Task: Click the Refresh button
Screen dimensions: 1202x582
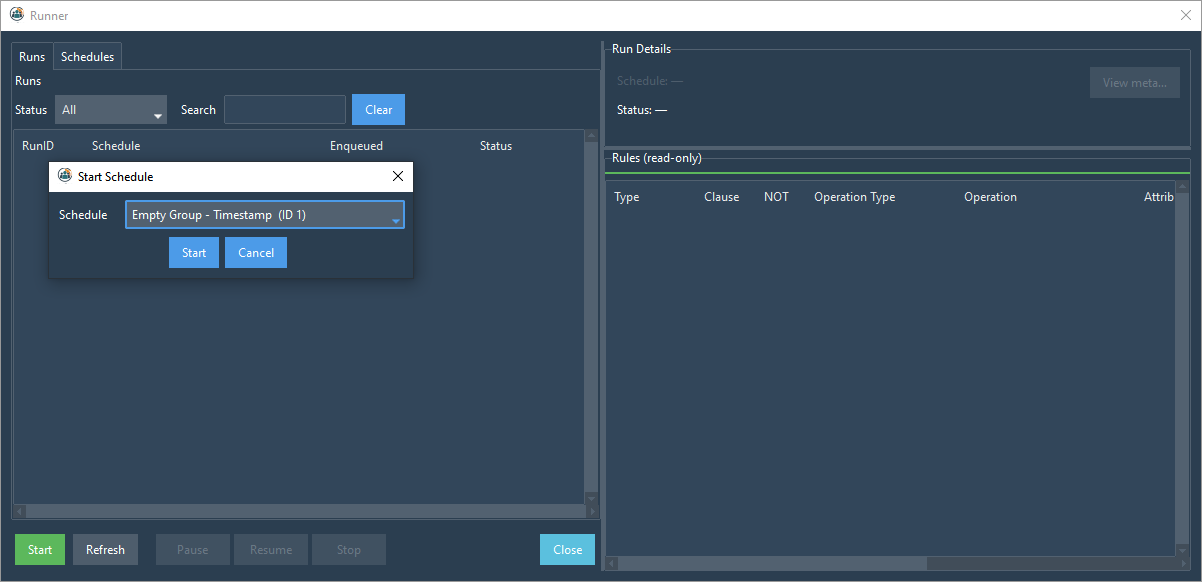Action: (105, 549)
